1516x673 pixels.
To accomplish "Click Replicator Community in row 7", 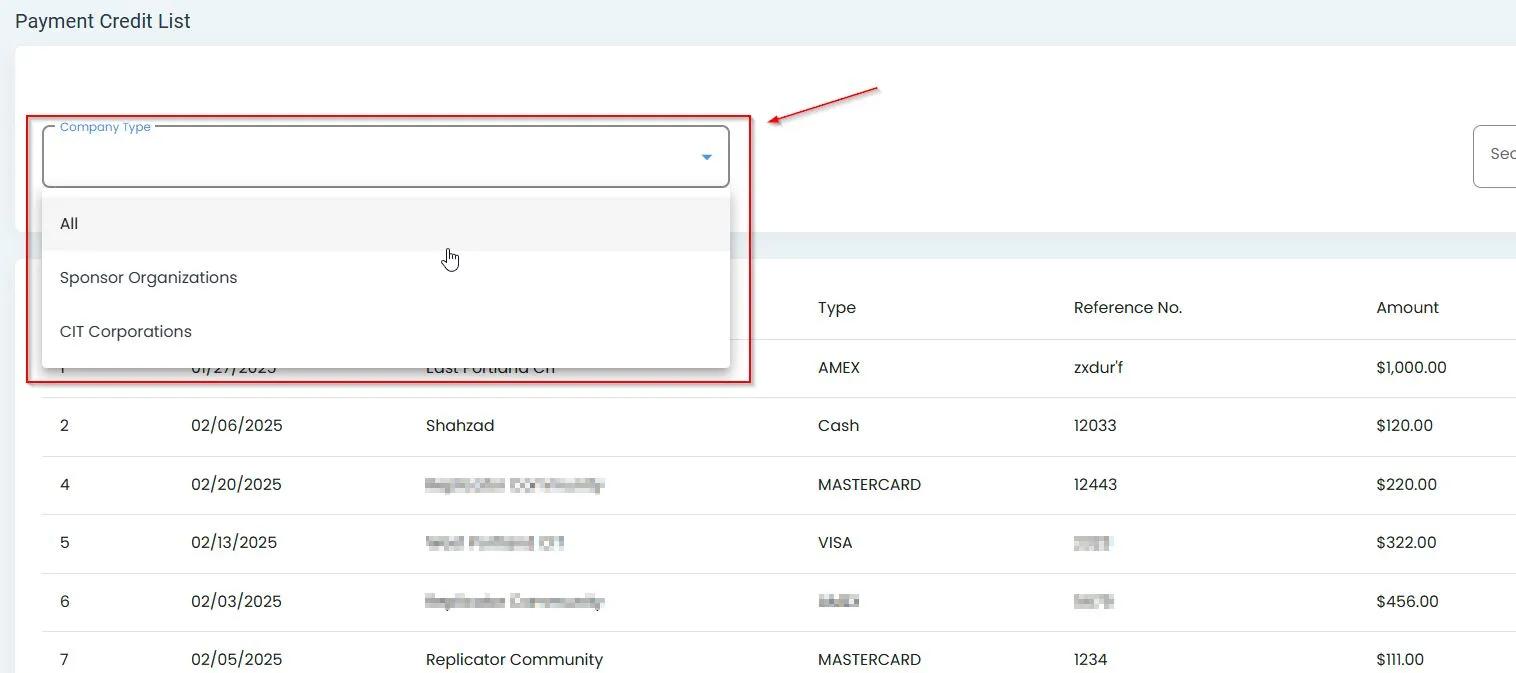I will tap(514, 660).
